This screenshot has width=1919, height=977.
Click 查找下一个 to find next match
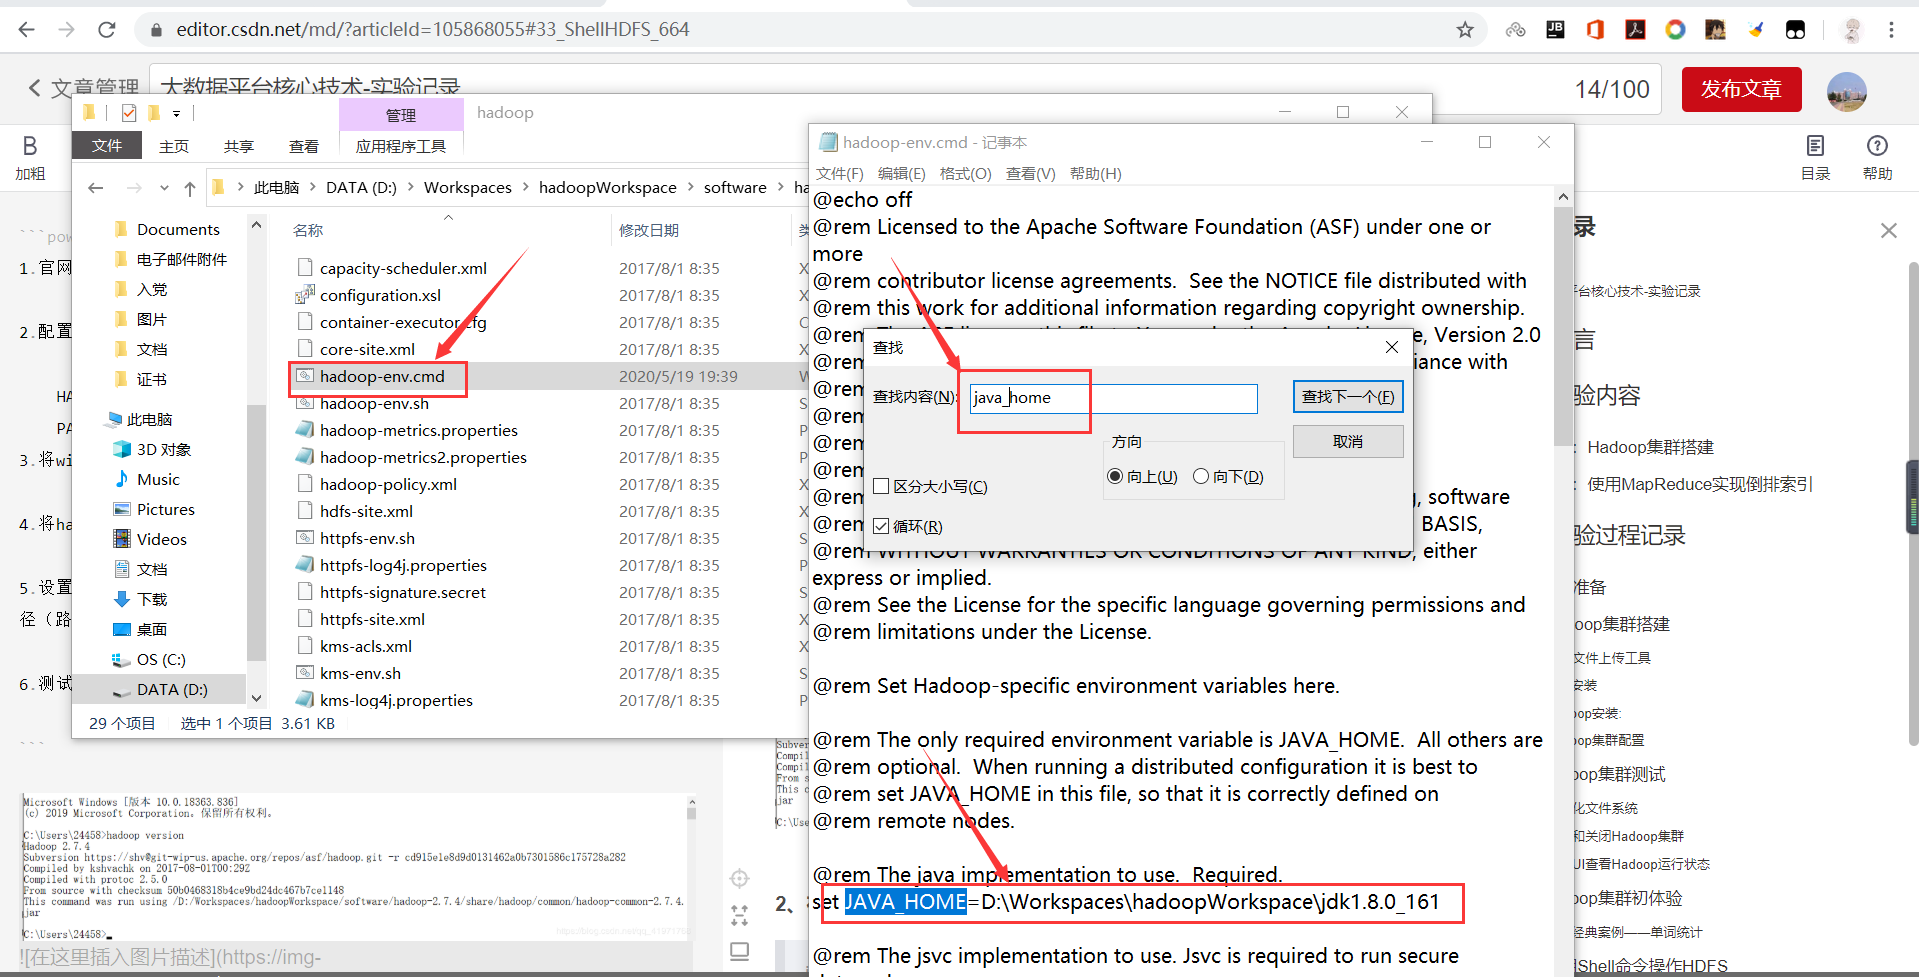coord(1348,397)
